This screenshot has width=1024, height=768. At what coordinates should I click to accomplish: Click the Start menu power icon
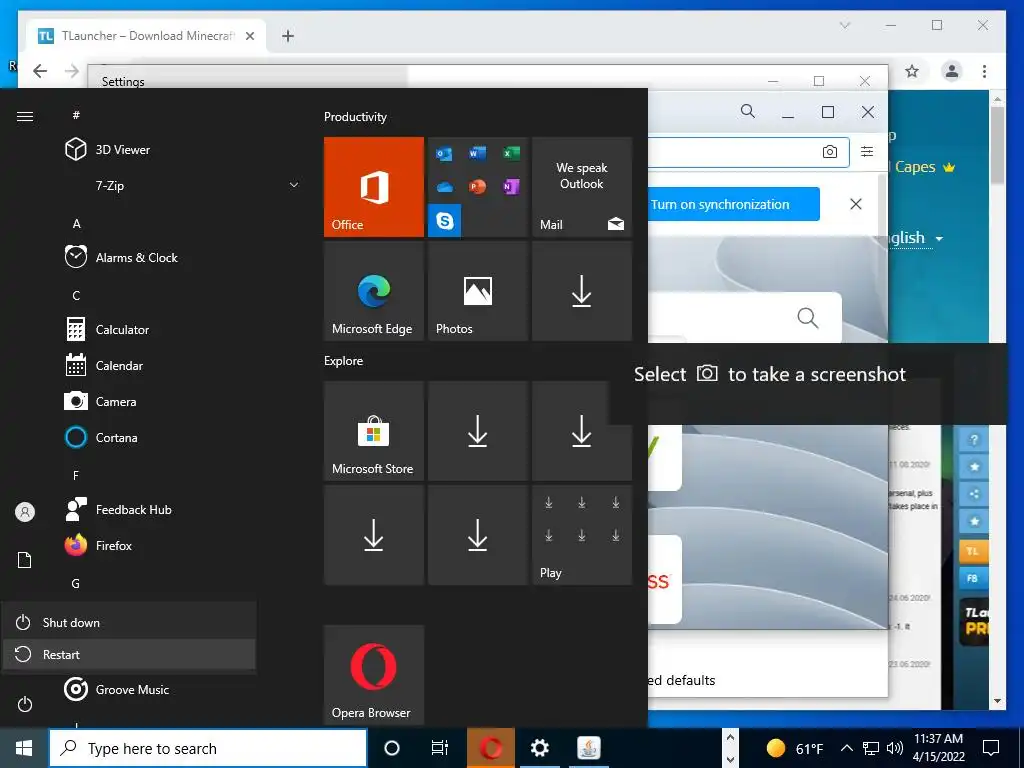coord(25,704)
